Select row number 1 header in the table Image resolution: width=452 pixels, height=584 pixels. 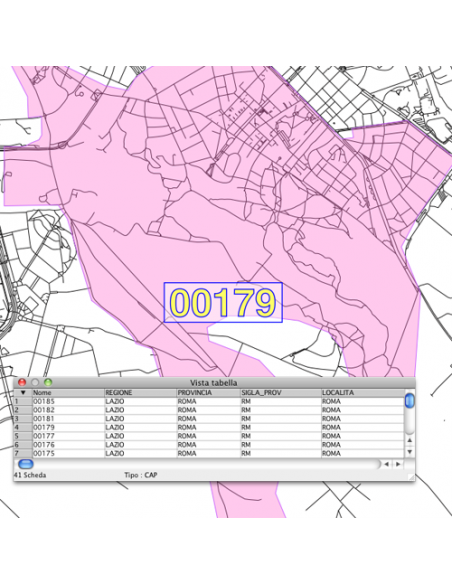23,402
